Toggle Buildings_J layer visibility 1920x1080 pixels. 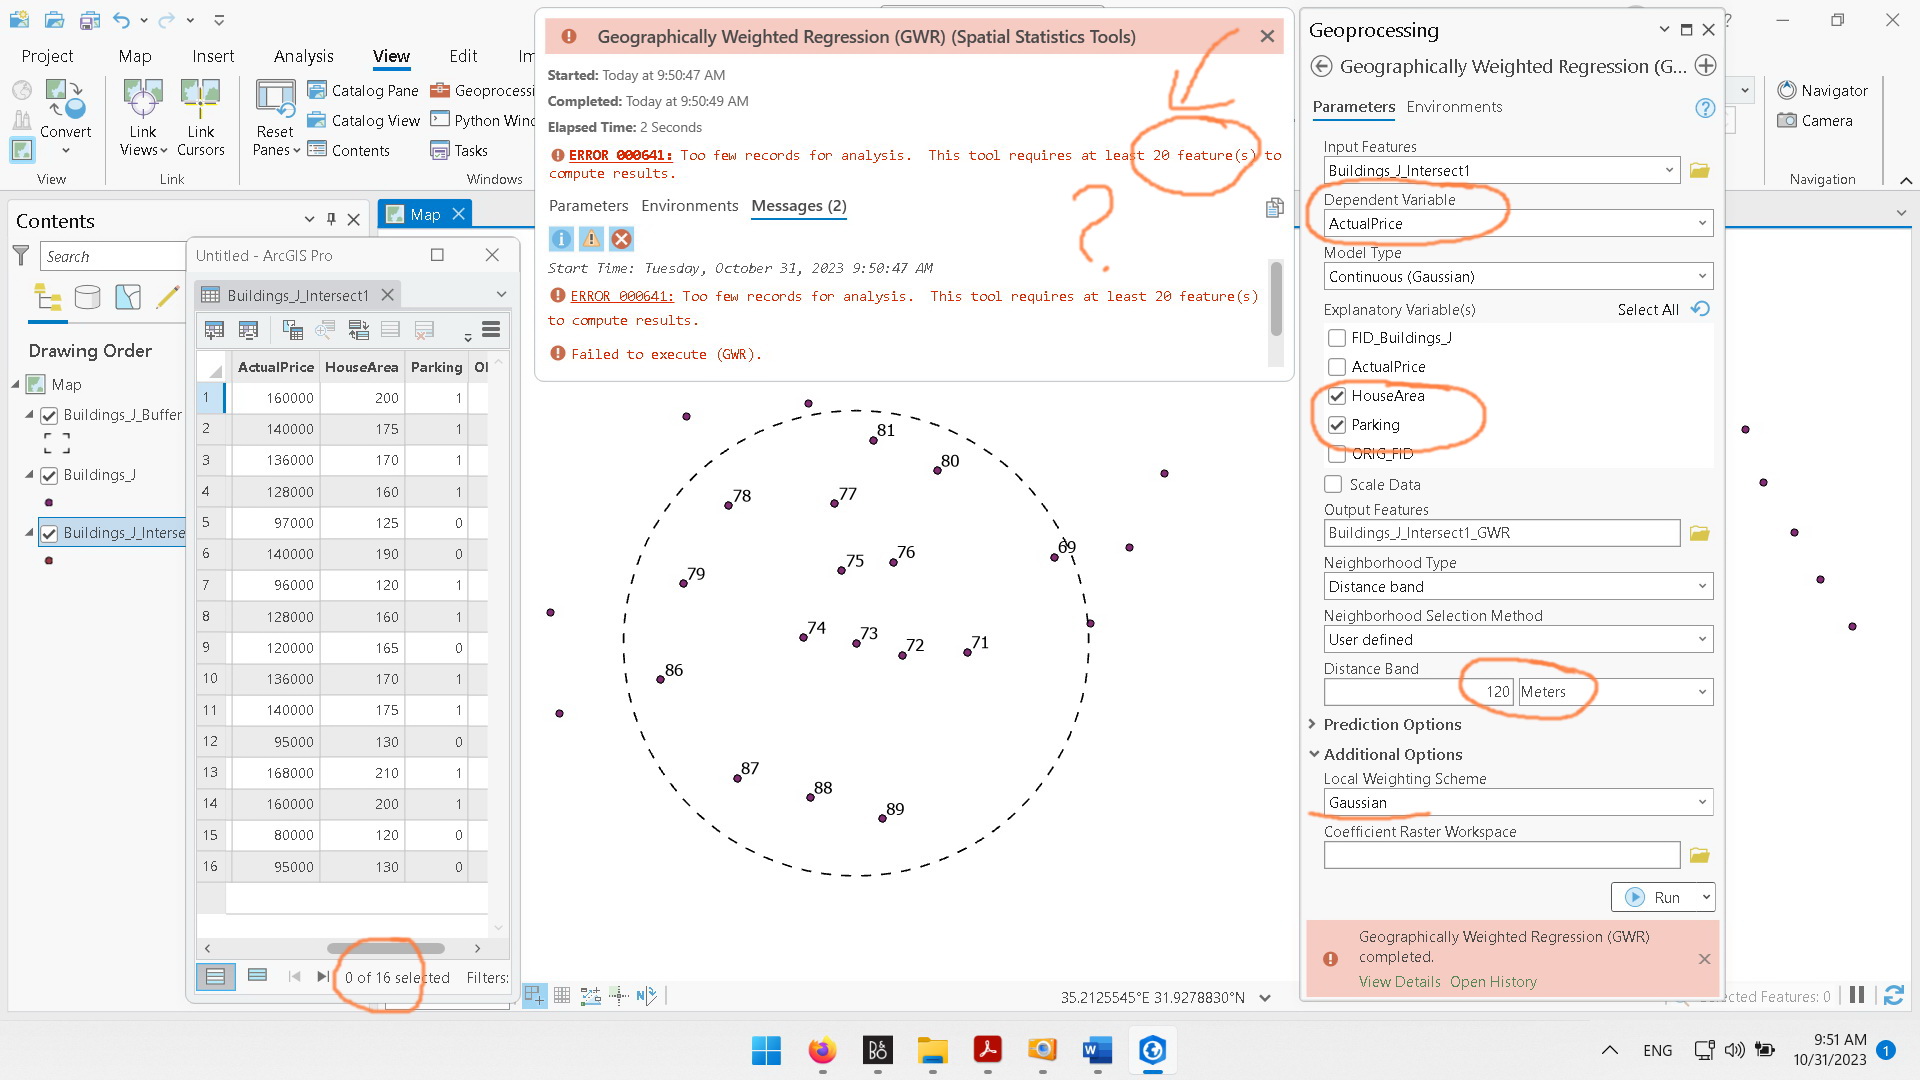pos(49,475)
